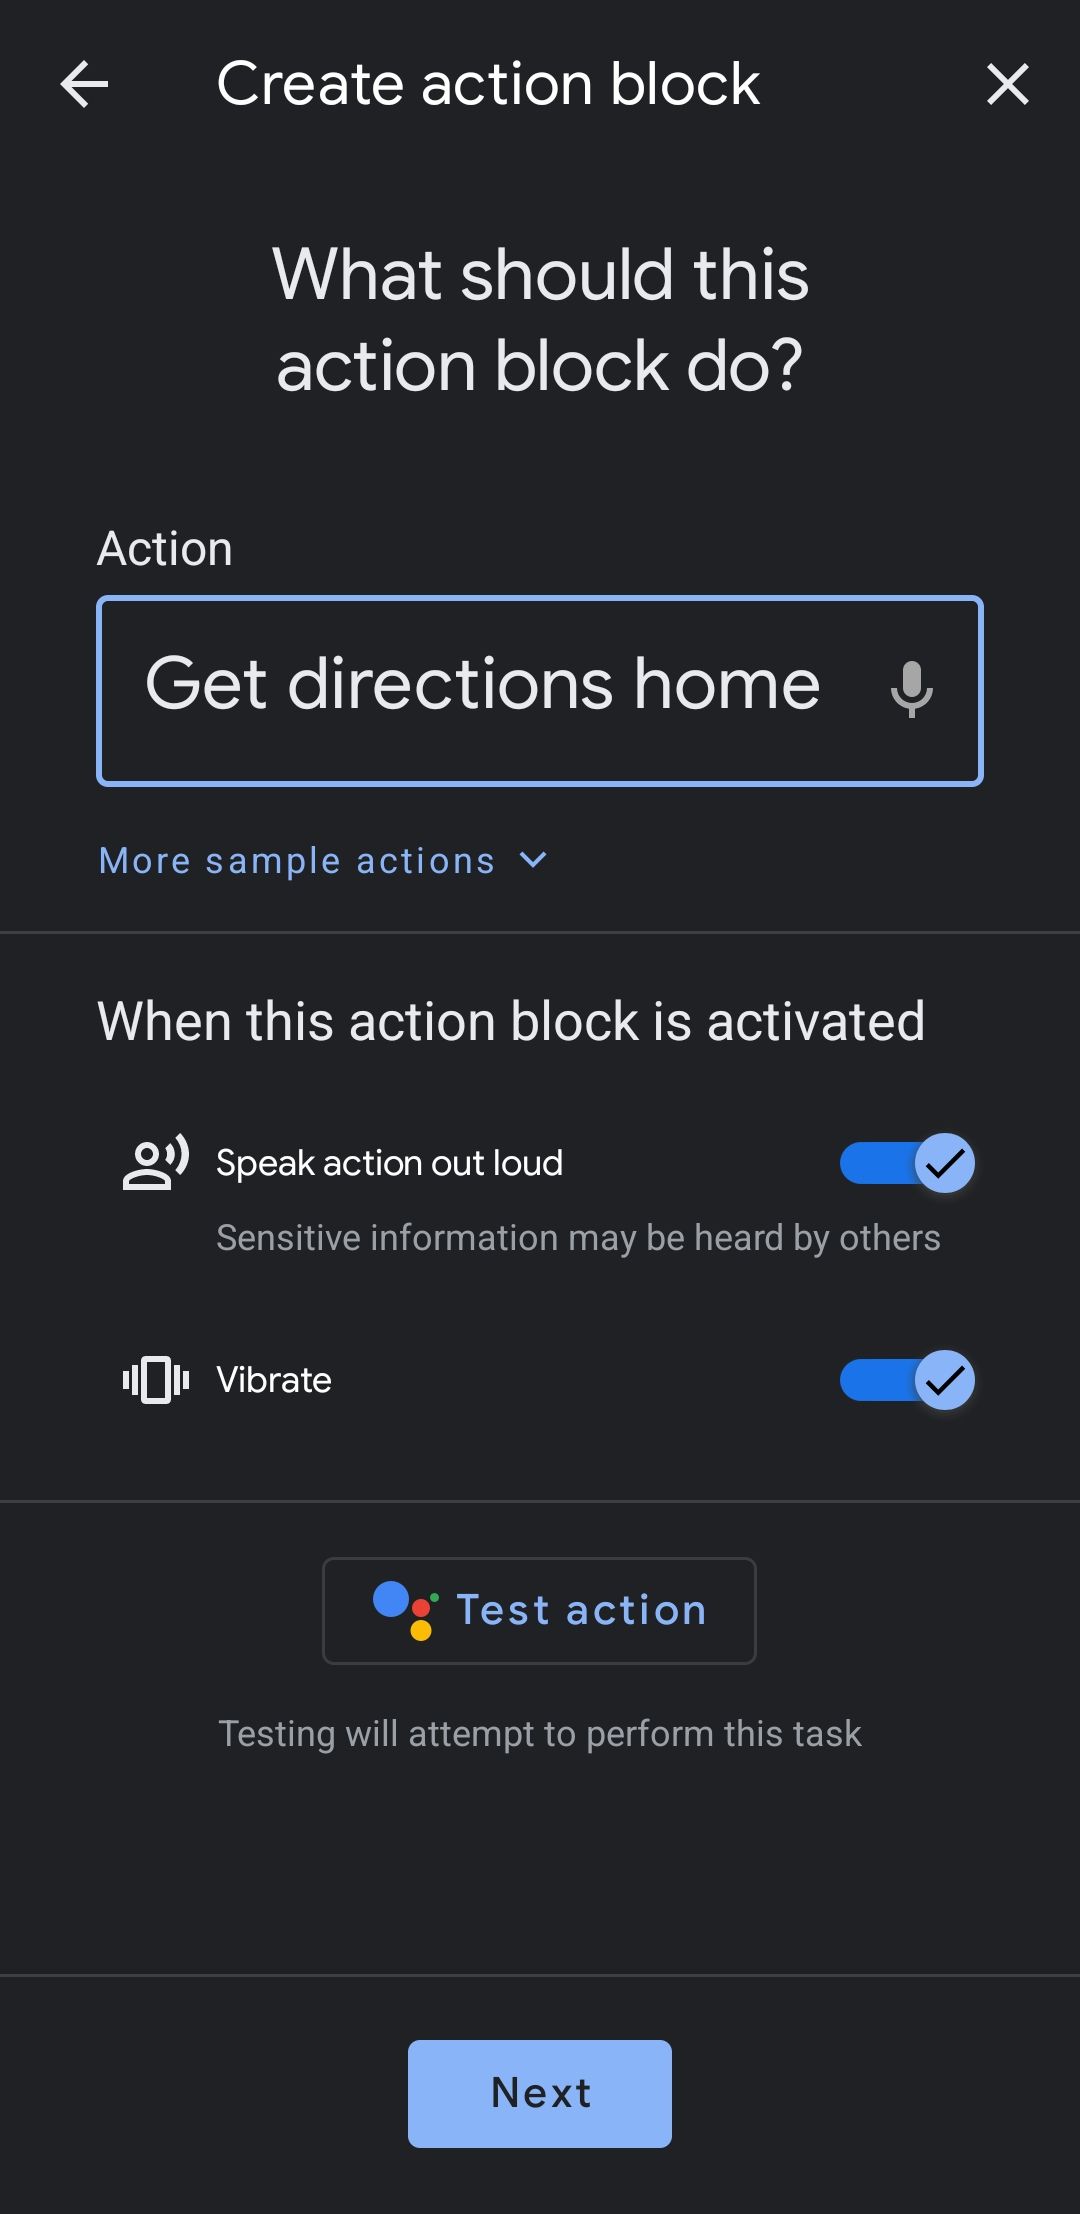
Task: Expand More sample actions list
Action: click(x=297, y=861)
